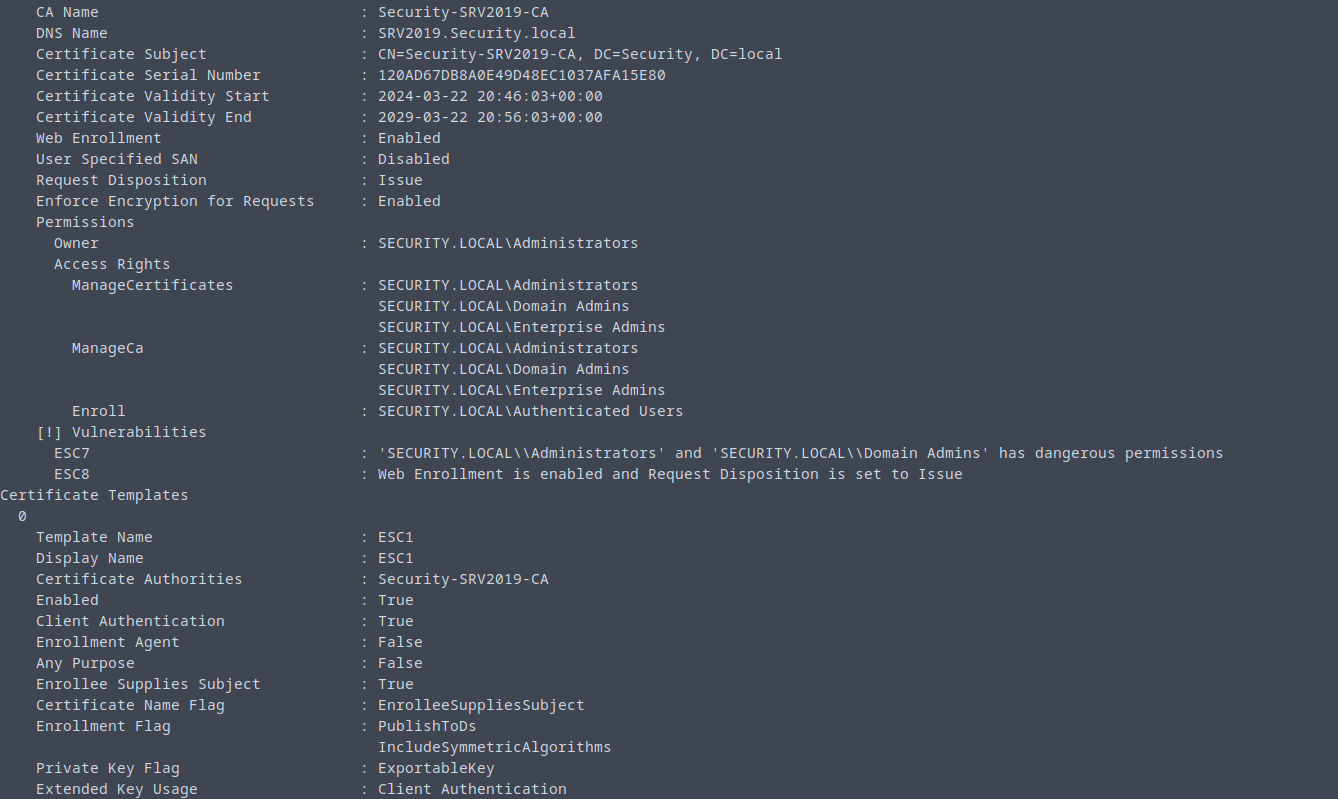The width and height of the screenshot is (1338, 799).
Task: Click the Web Enrollment label
Action: click(98, 139)
